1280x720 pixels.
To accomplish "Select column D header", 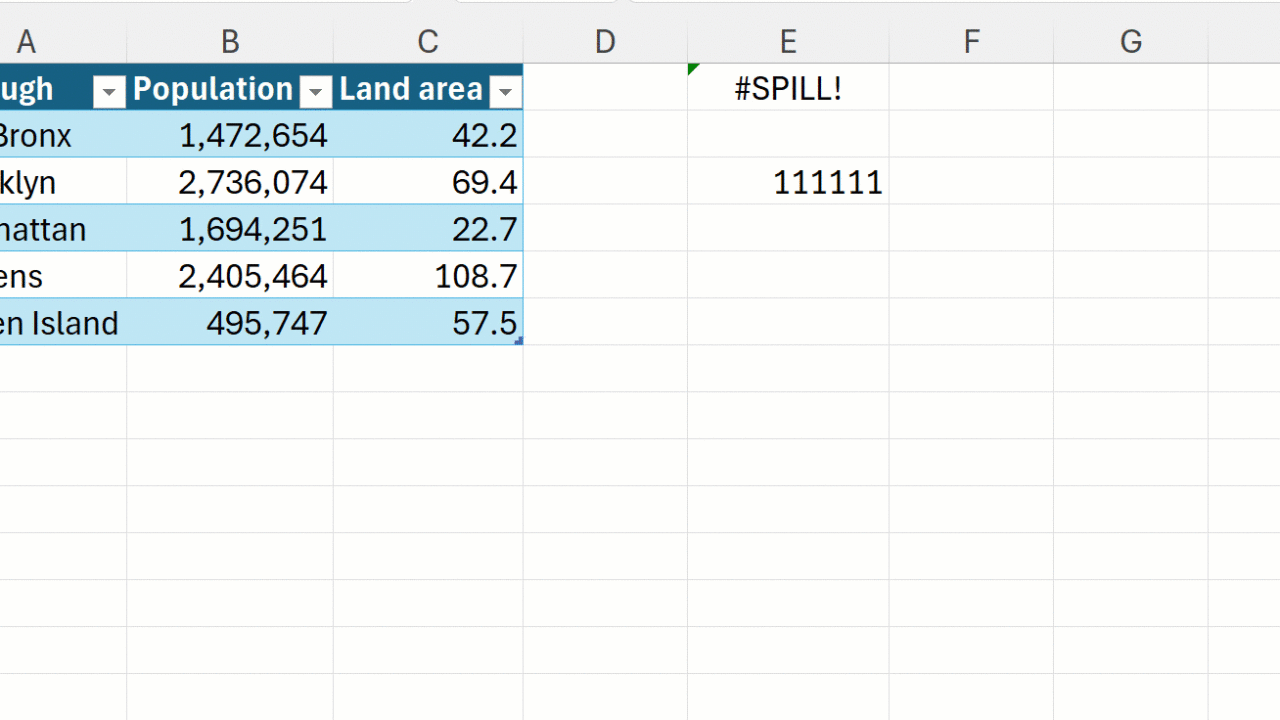I will 605,42.
